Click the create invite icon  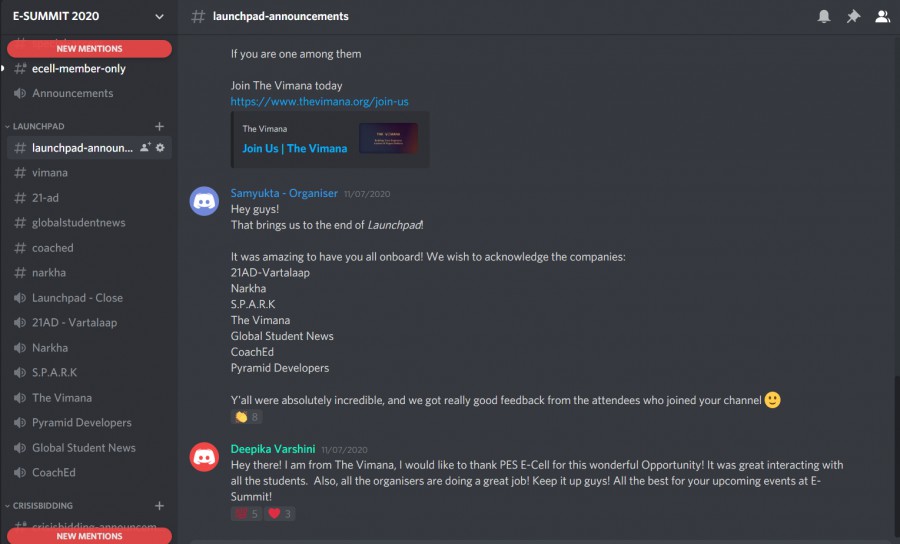coord(145,148)
